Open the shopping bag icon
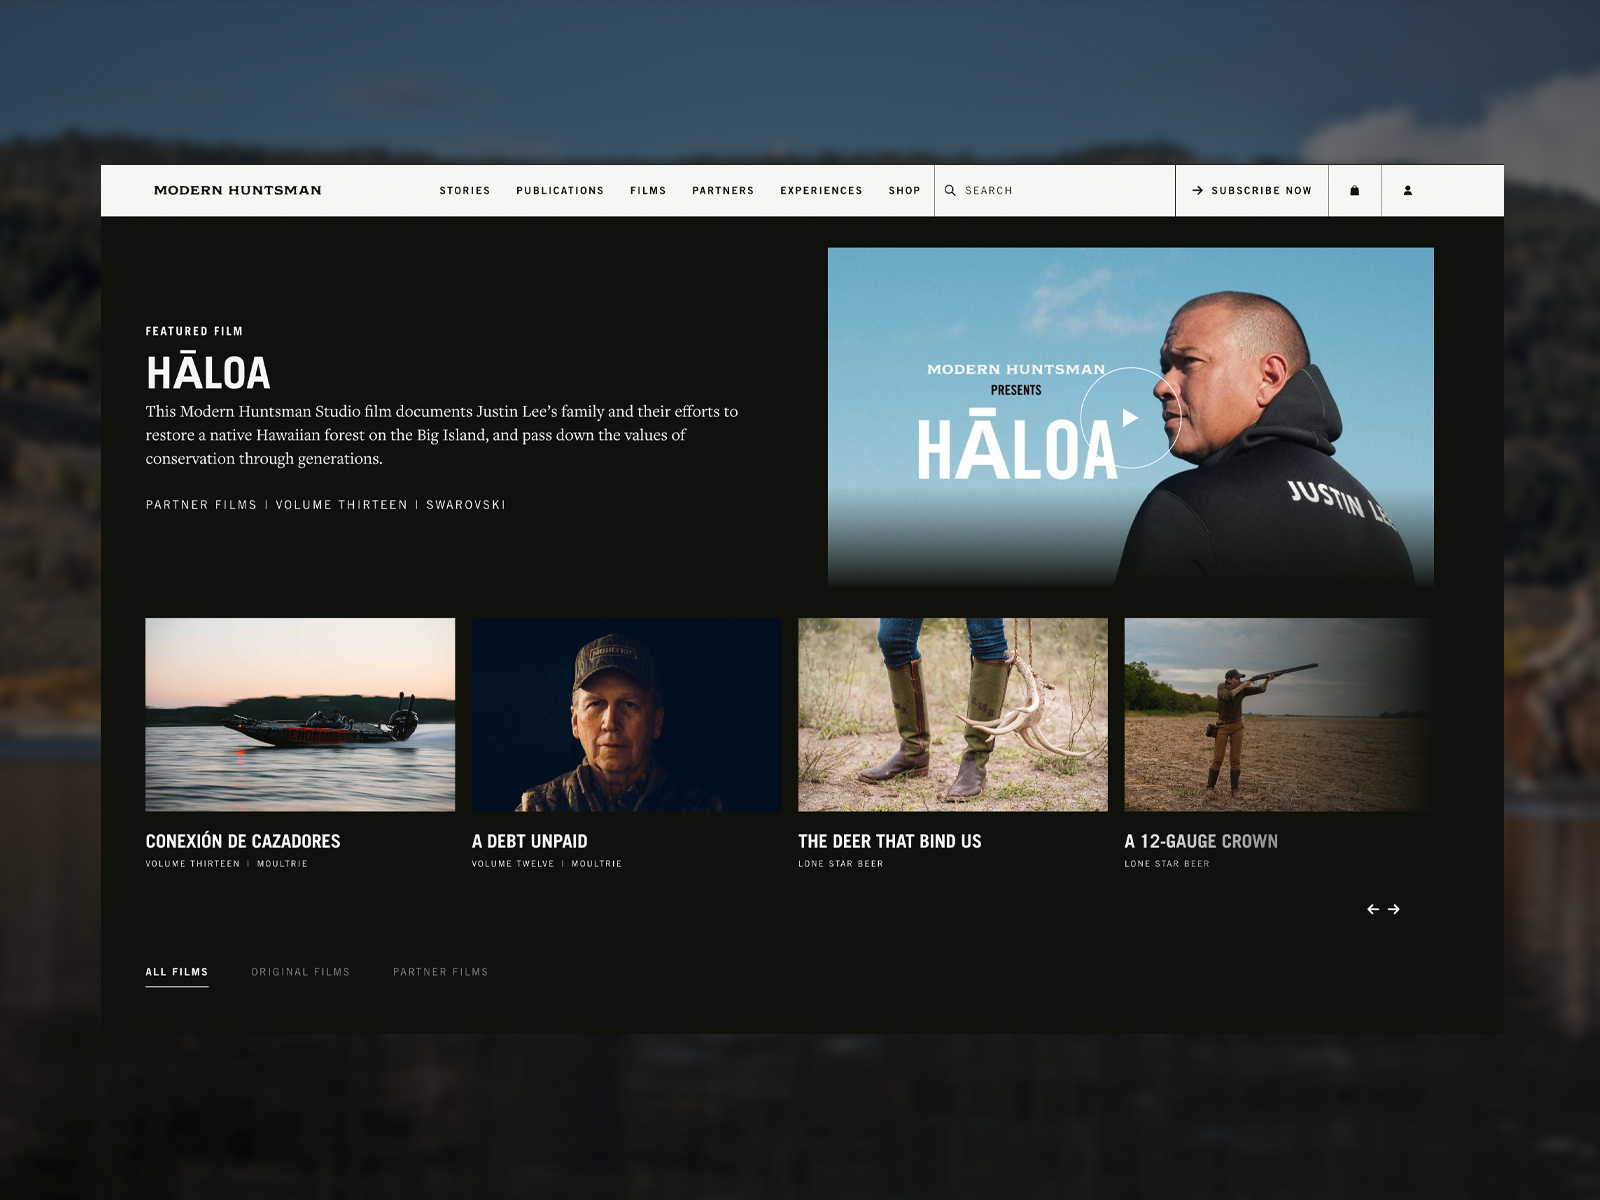Screen dimensions: 1600x1200 [1354, 190]
